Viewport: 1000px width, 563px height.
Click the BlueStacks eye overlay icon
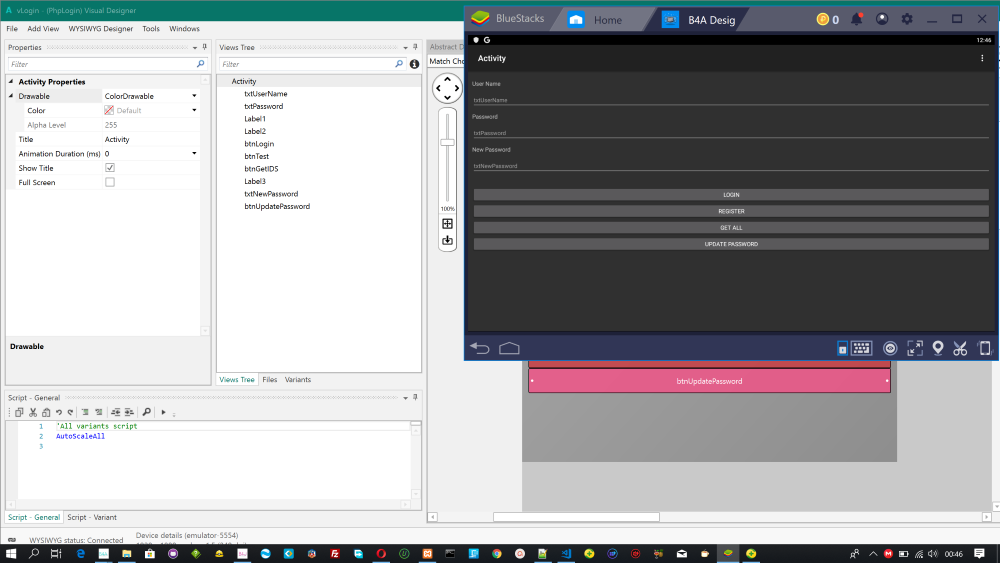coord(890,348)
